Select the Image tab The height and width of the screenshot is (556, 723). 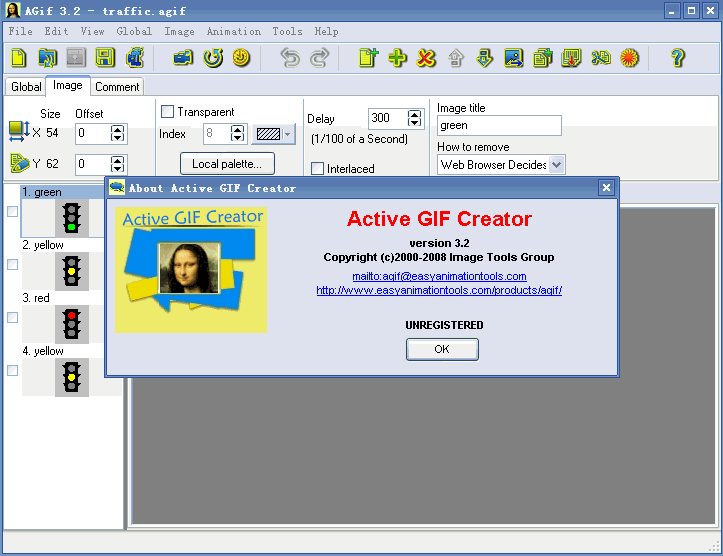(x=68, y=86)
